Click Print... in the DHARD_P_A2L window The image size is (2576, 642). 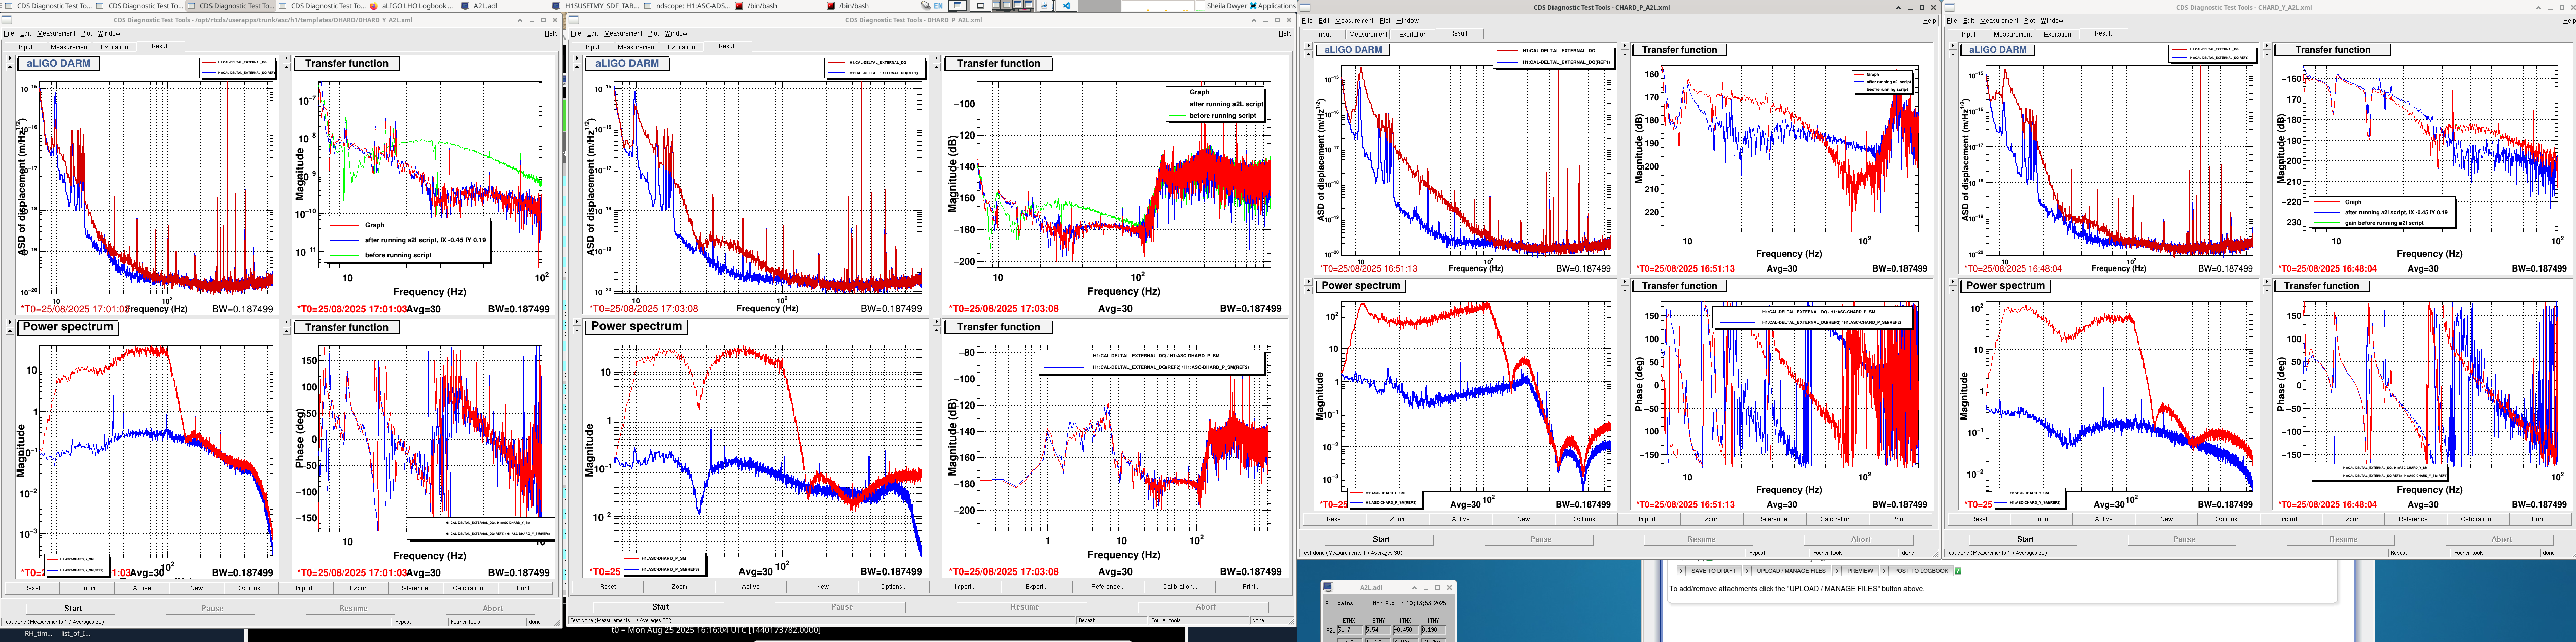[x=1250, y=586]
